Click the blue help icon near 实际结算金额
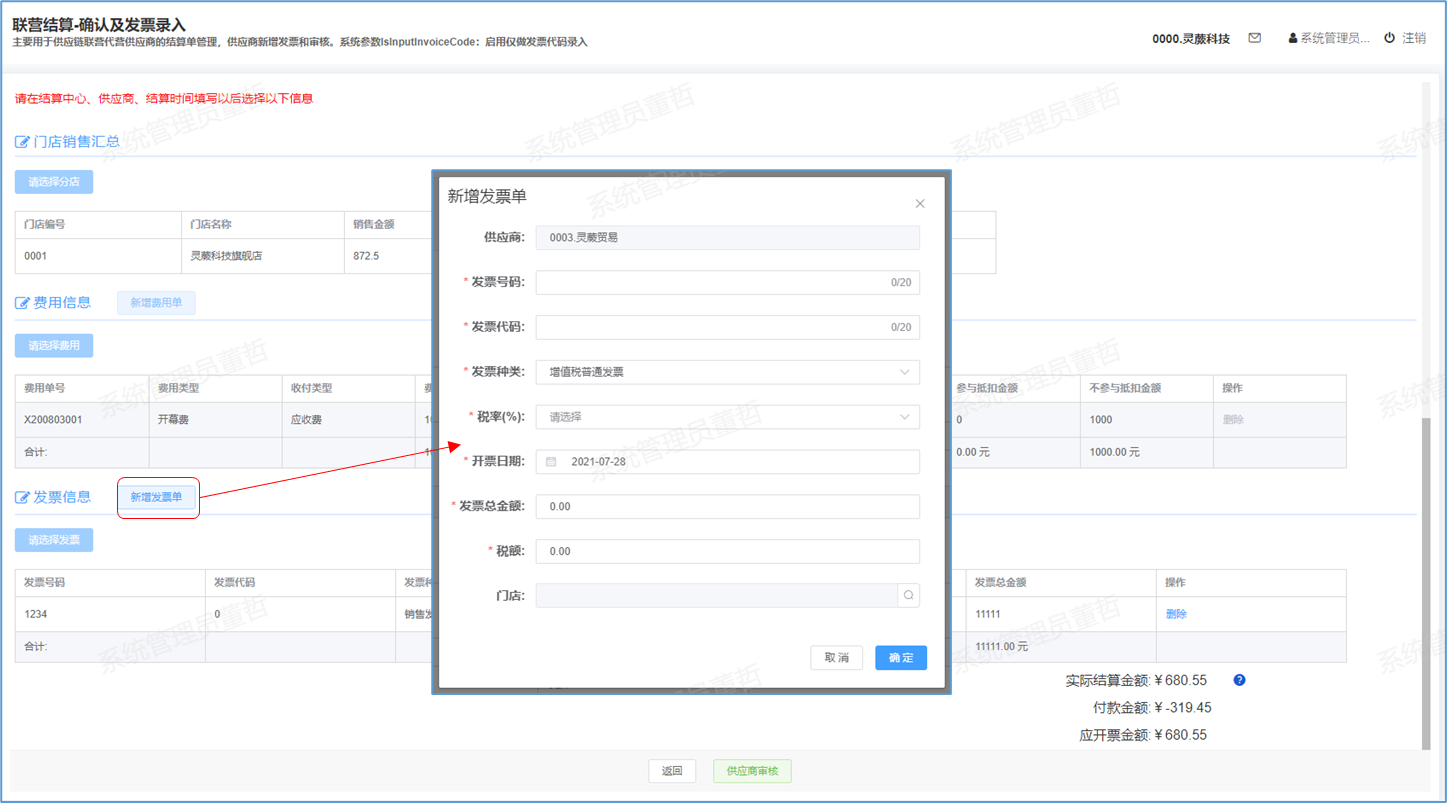 tap(1239, 680)
